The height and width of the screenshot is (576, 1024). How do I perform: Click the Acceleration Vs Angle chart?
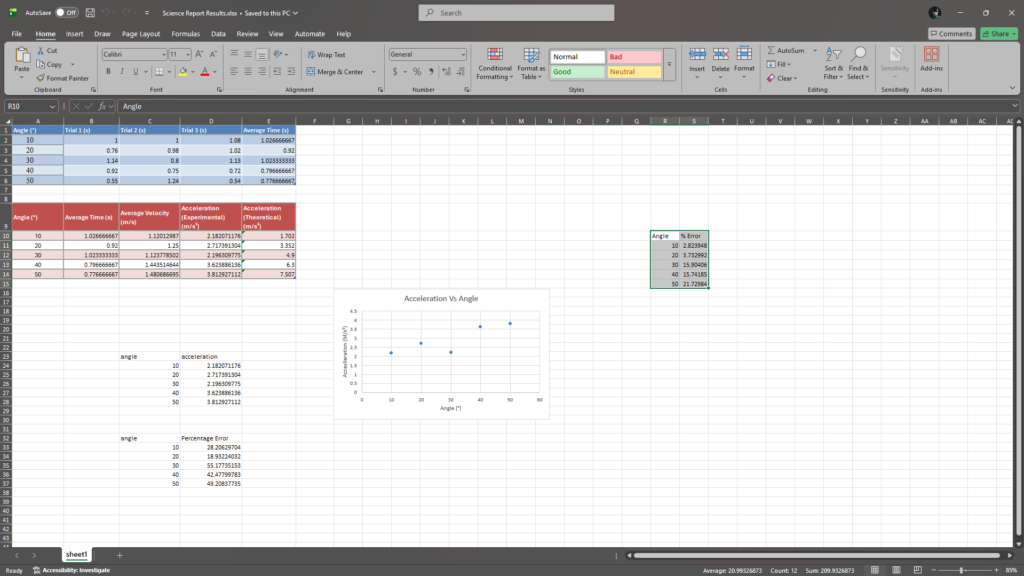click(441, 353)
